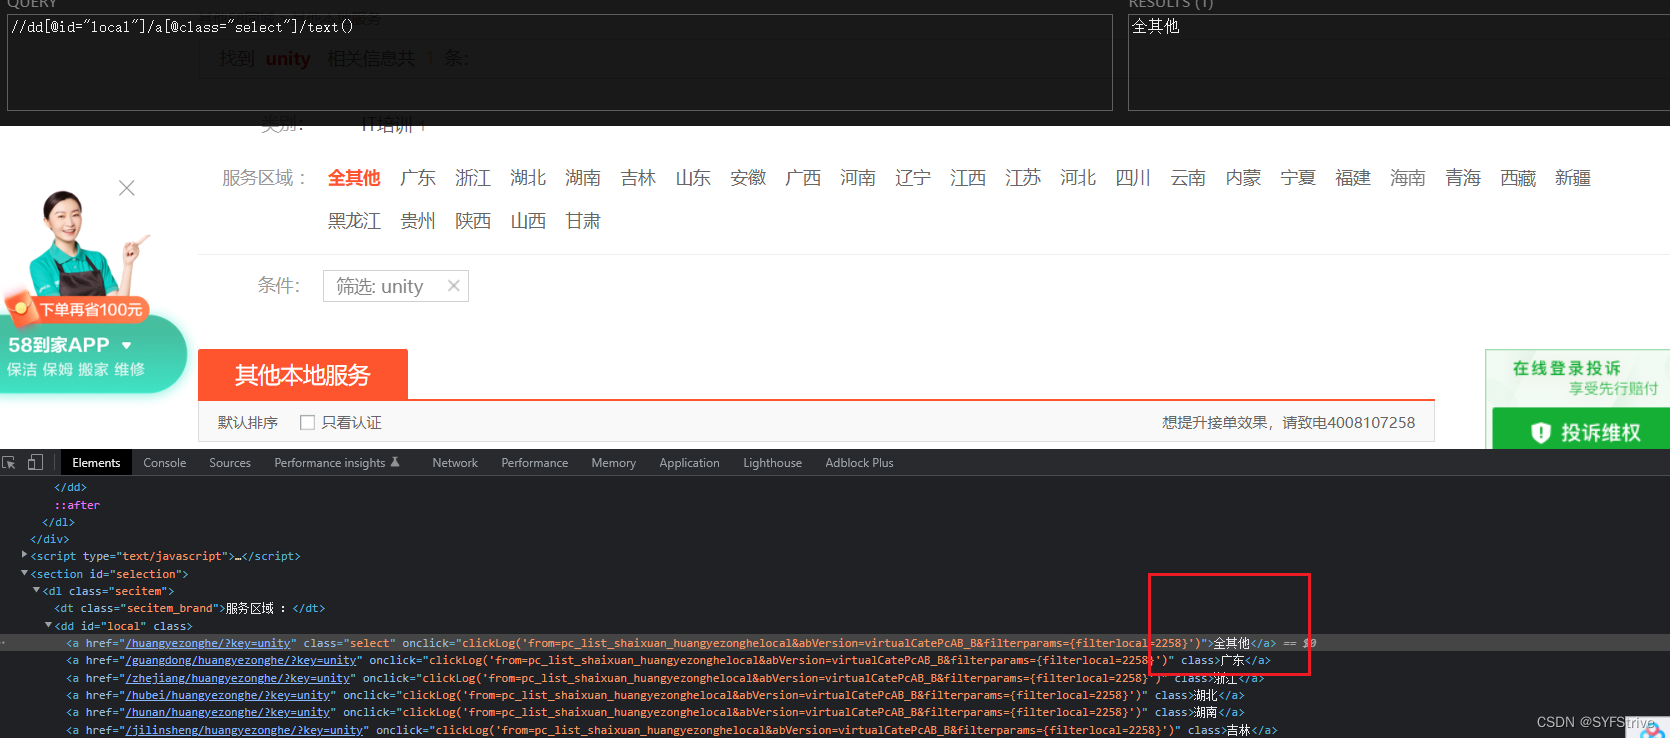Open the Sources tab
This screenshot has width=1670, height=738.
pos(230,463)
